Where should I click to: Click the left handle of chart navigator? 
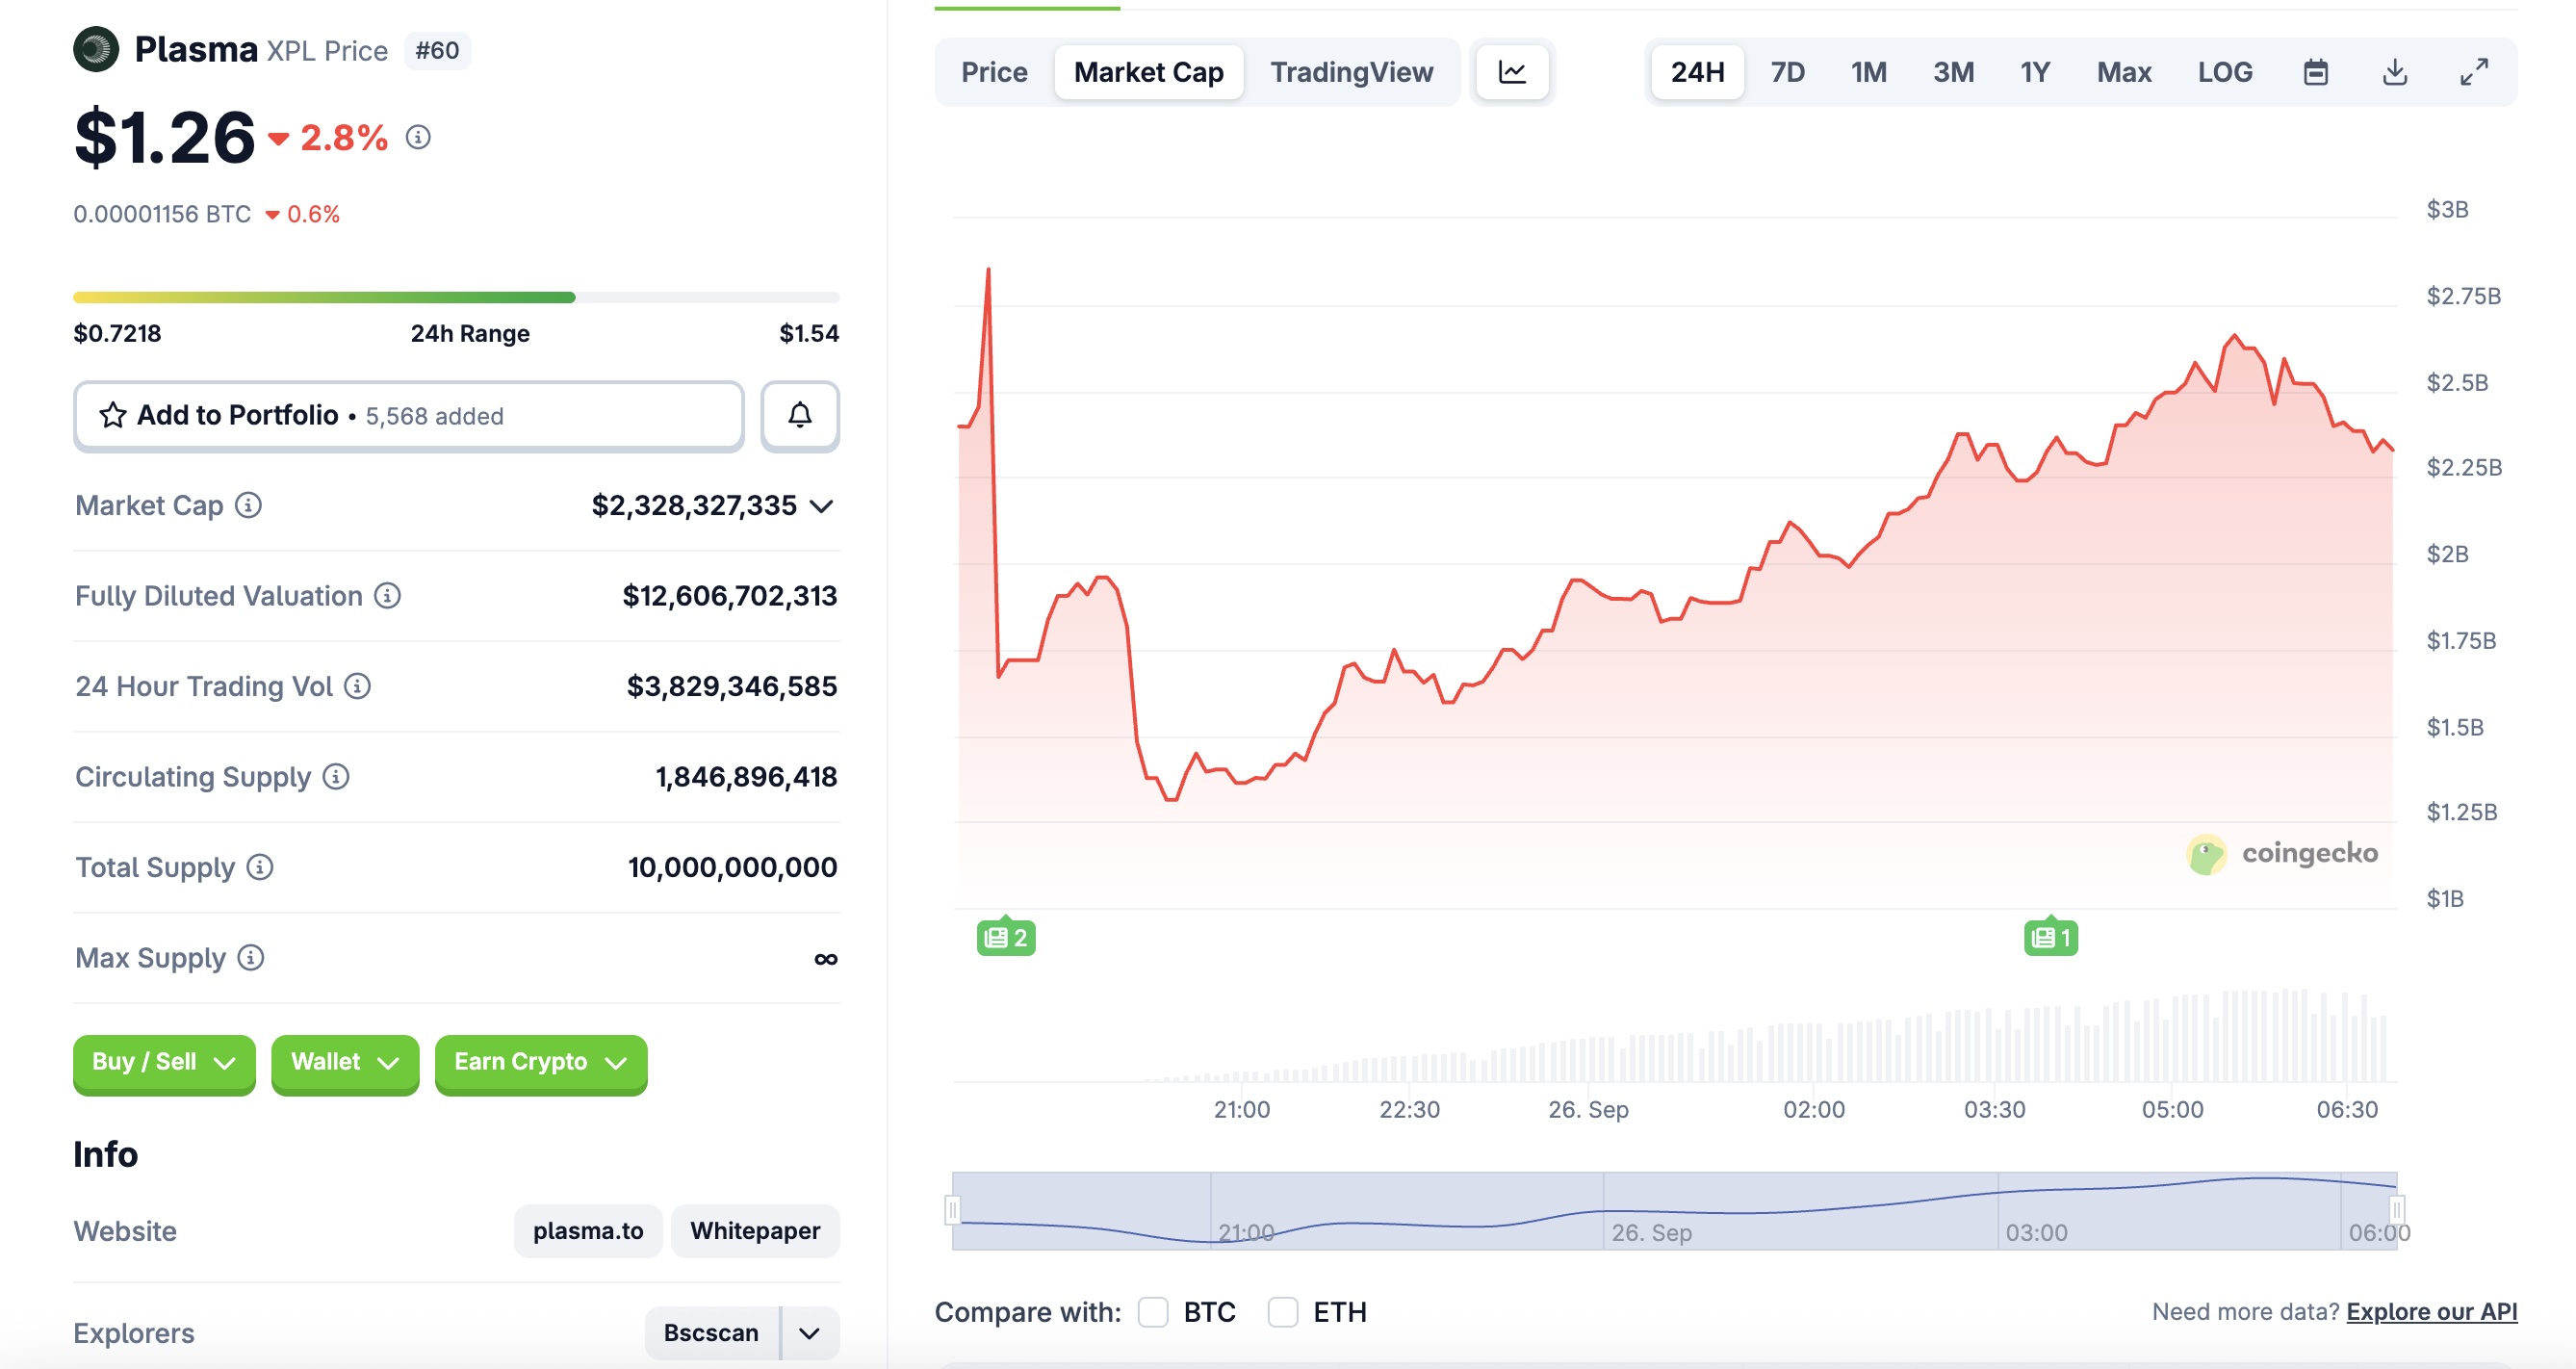(x=952, y=1210)
